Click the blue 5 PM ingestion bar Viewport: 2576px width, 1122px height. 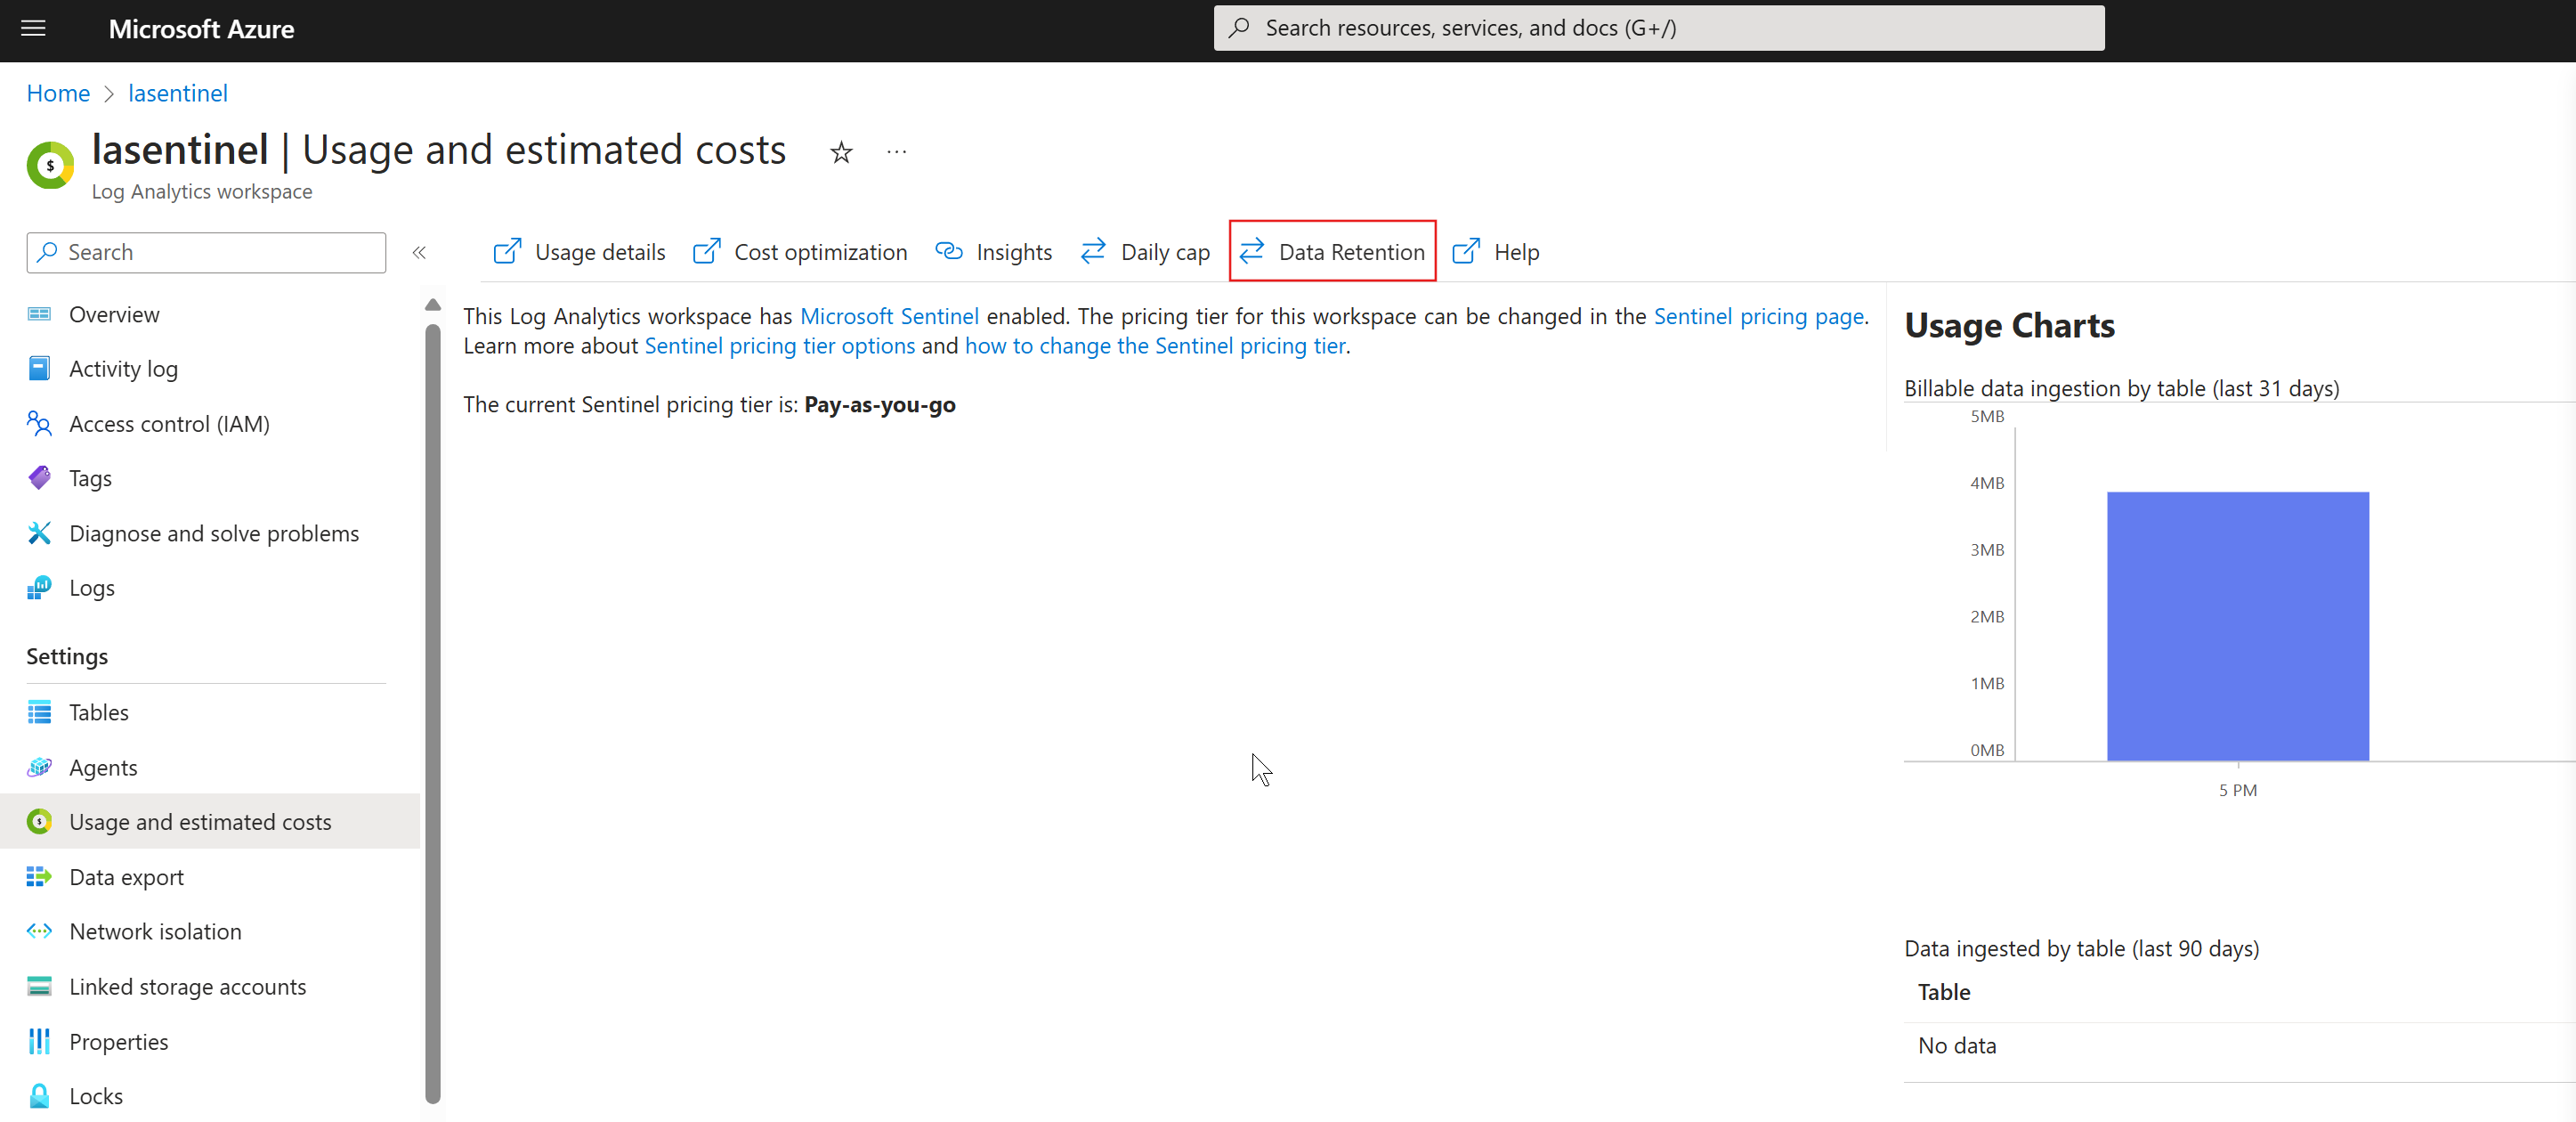tap(2238, 626)
